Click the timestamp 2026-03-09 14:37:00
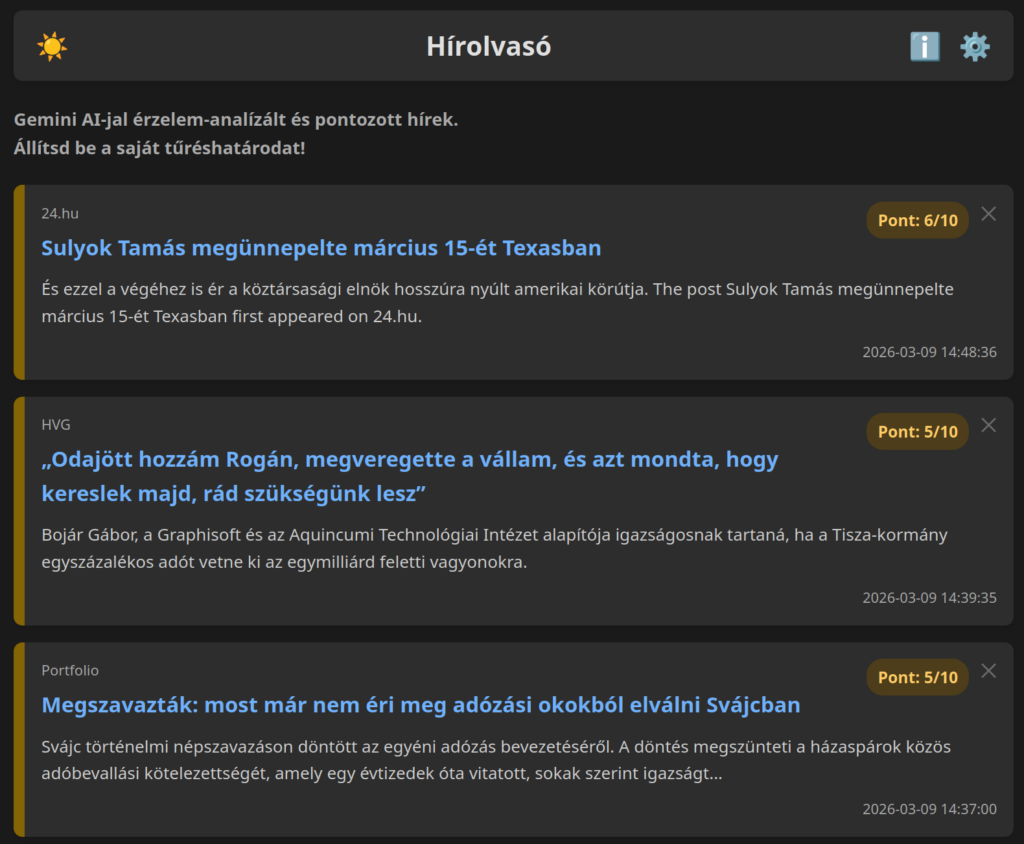 tap(929, 809)
